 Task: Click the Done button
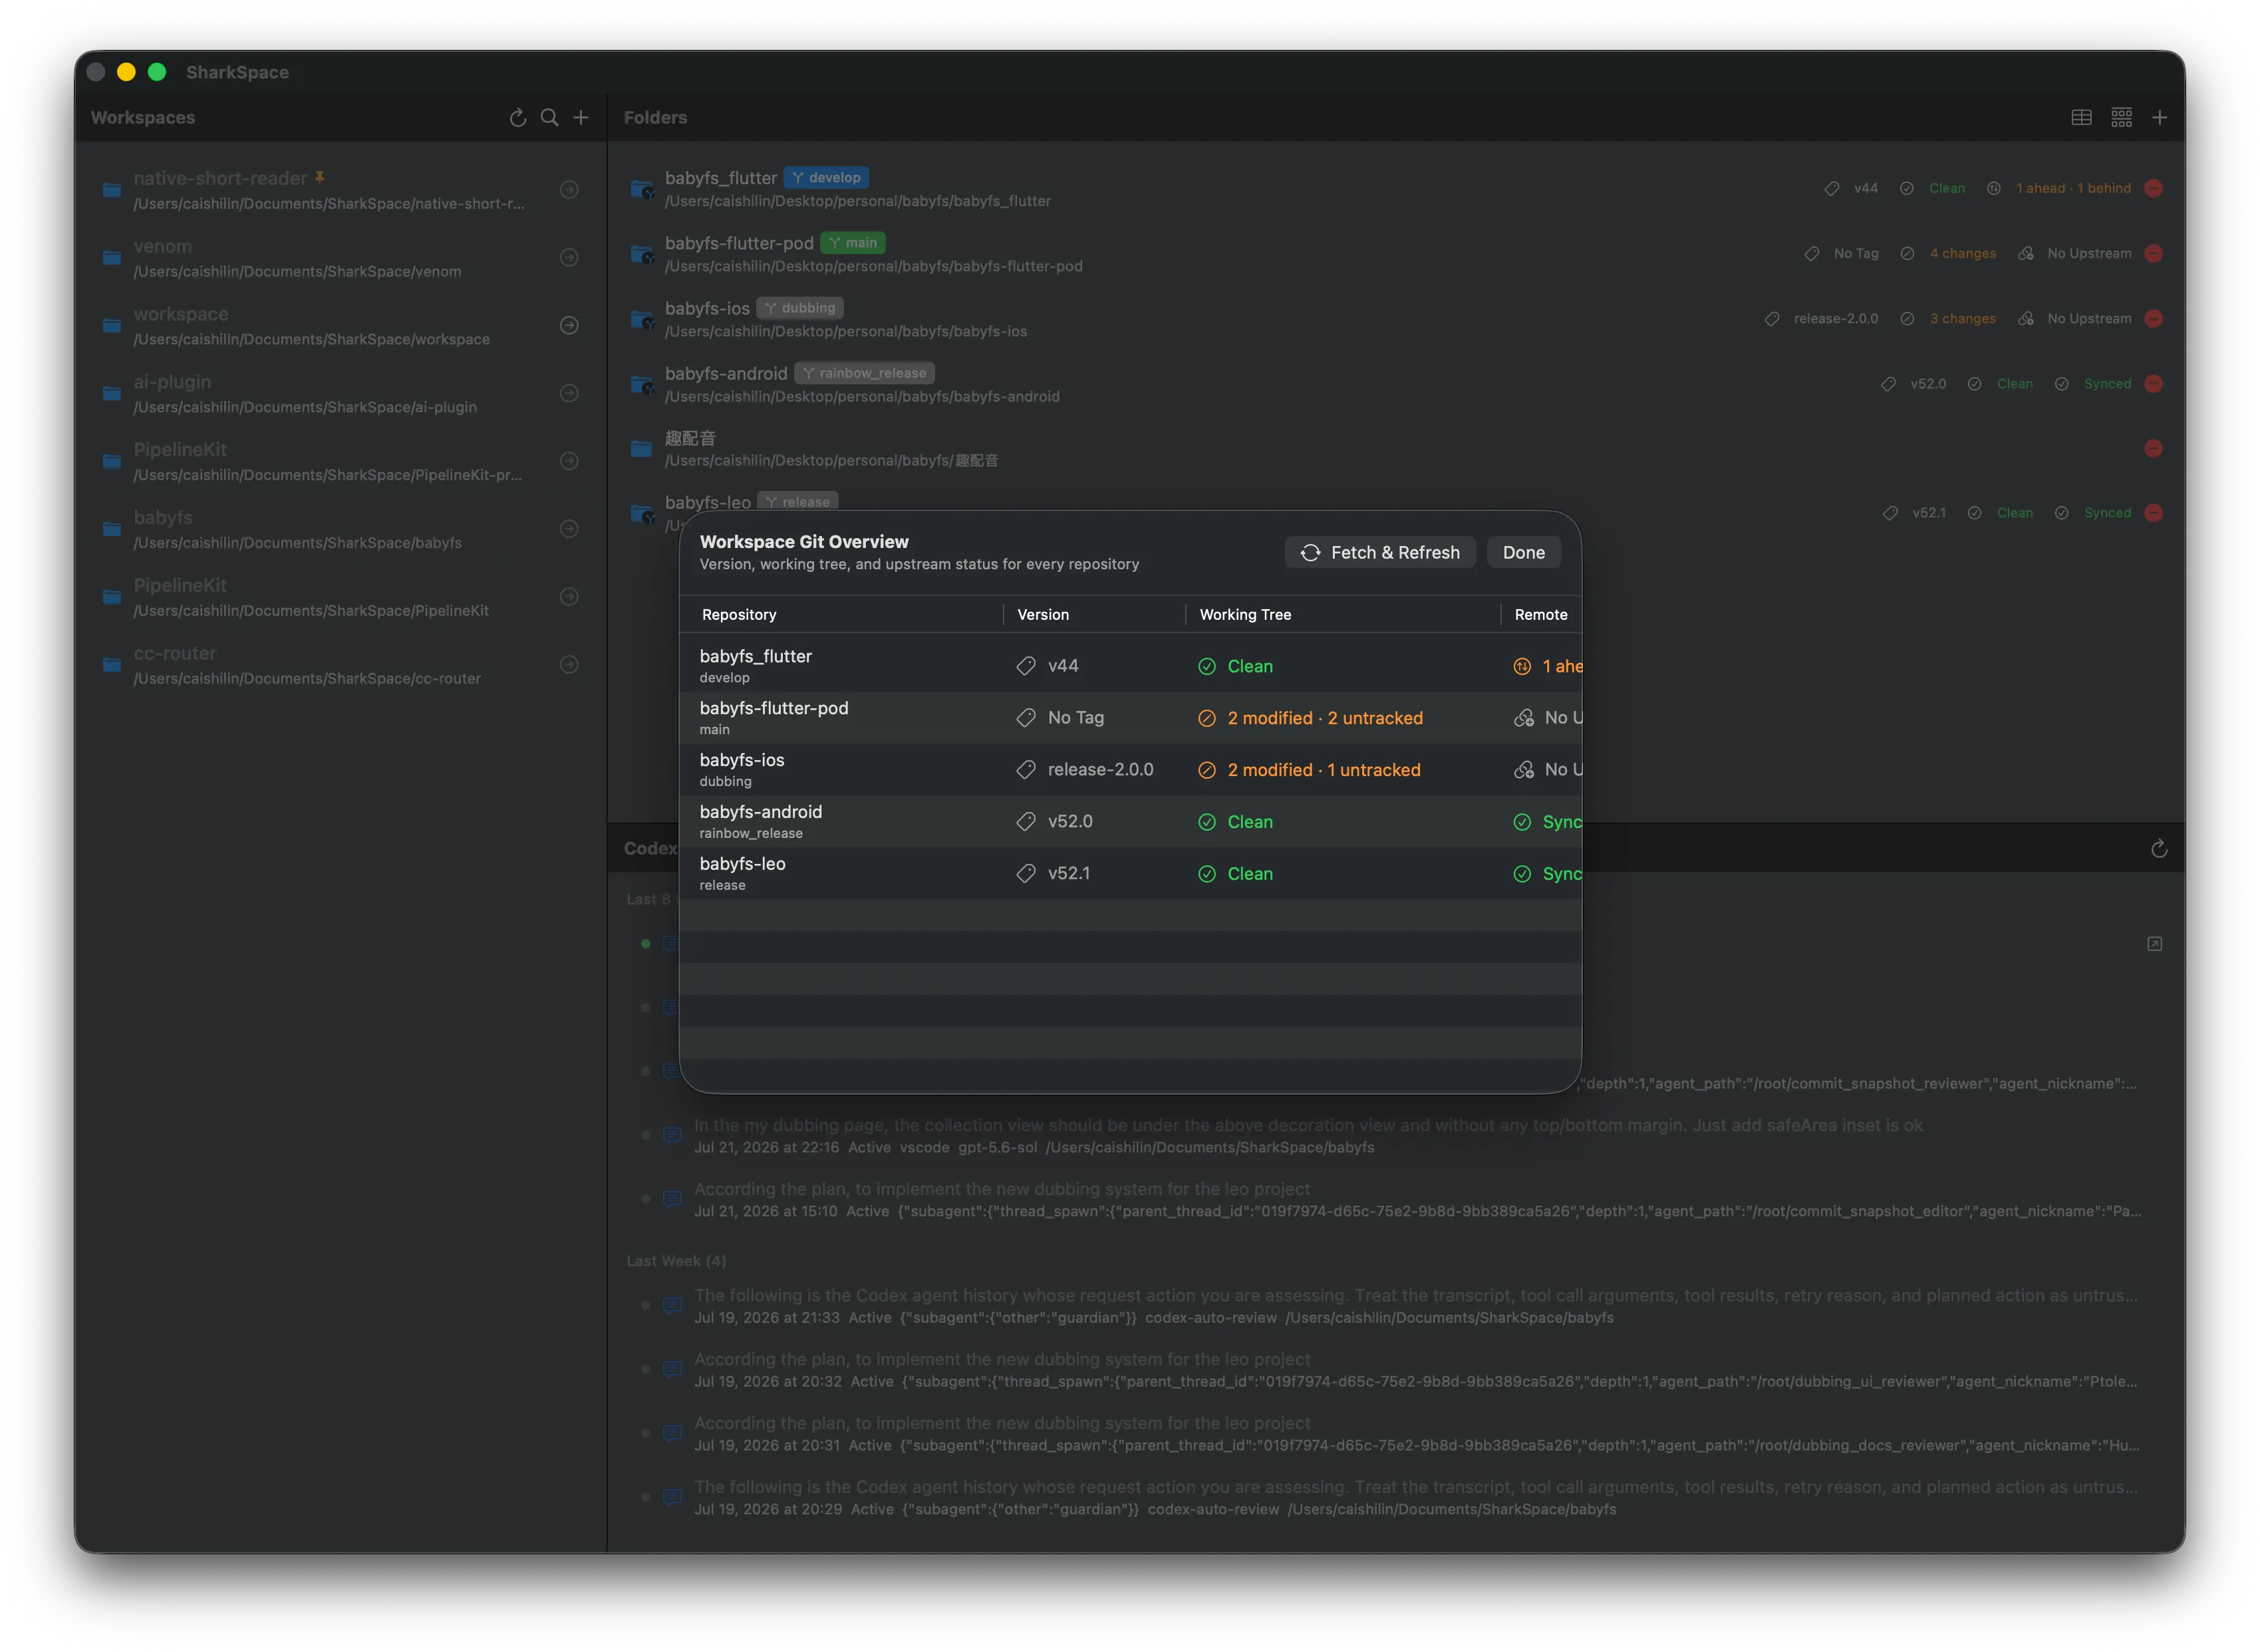pos(1523,552)
